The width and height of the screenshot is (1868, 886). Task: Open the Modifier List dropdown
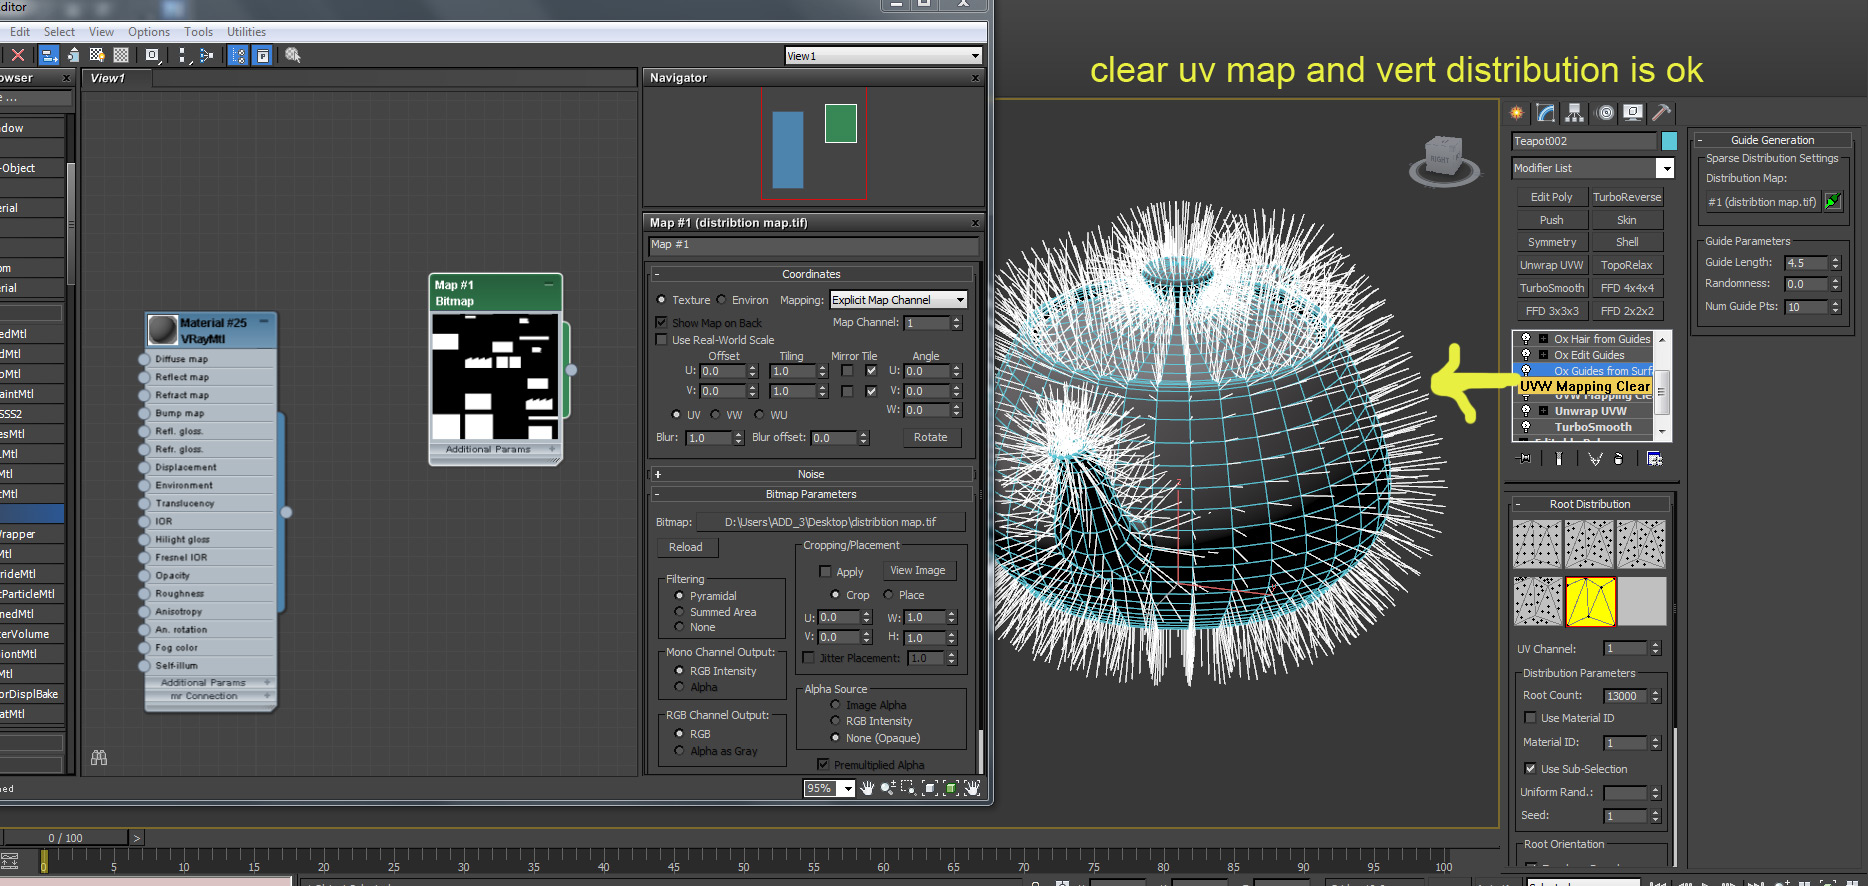[1665, 168]
